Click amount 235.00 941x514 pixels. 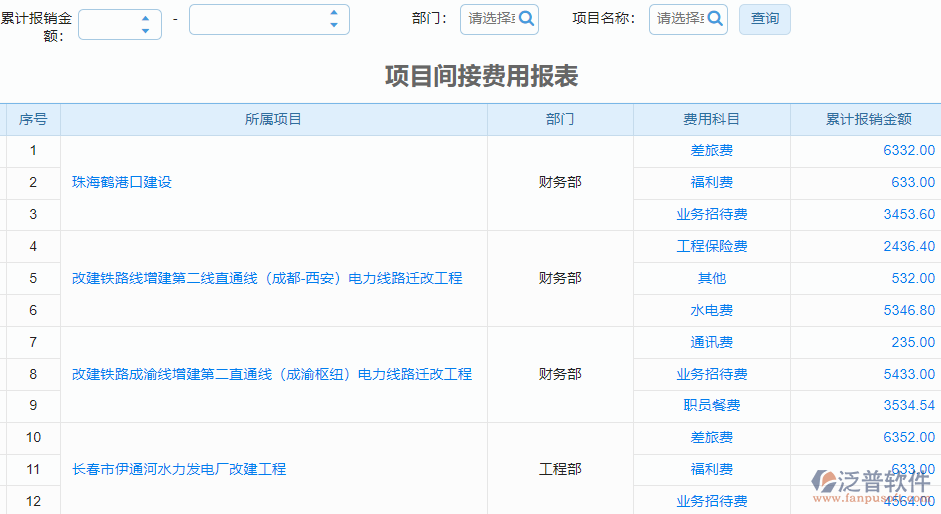(x=913, y=342)
